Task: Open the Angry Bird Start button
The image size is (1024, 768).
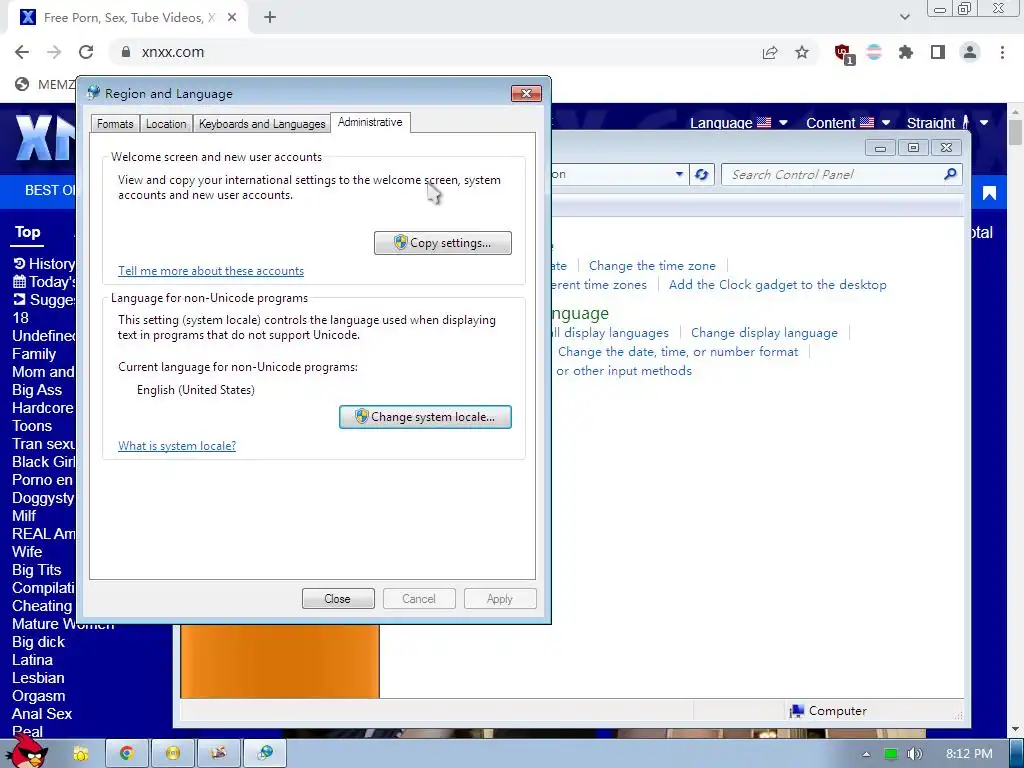Action: click(x=27, y=751)
